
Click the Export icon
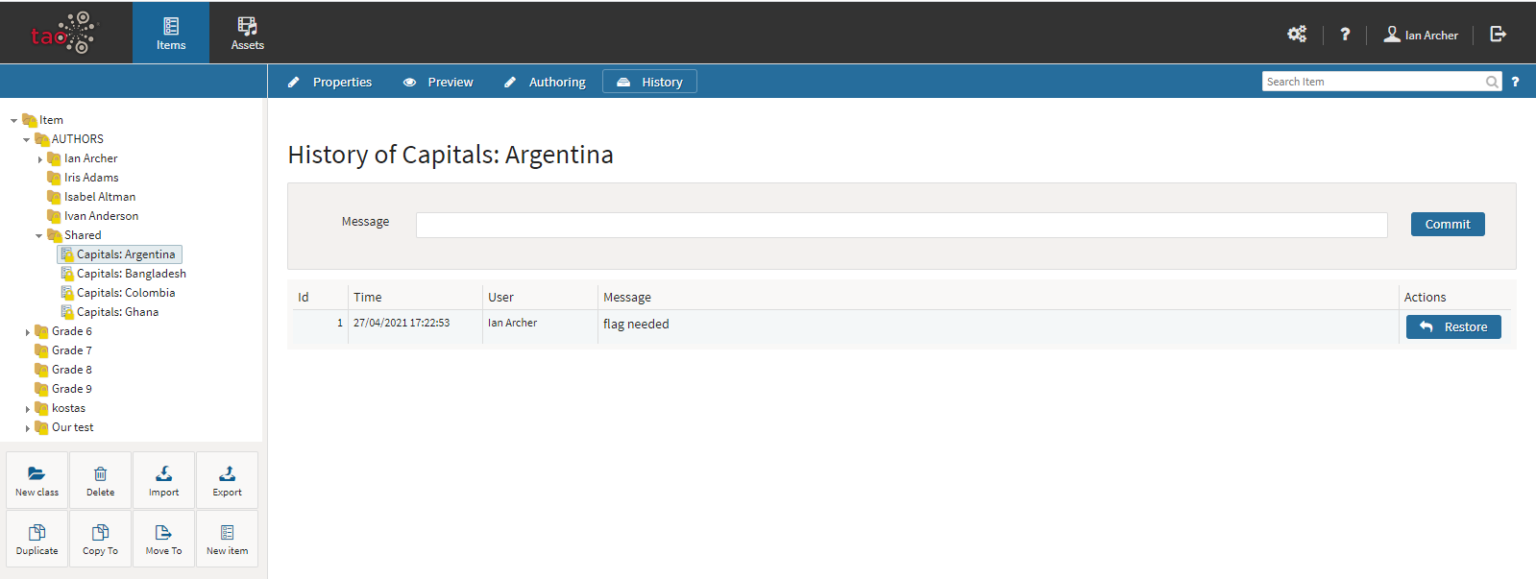pyautogui.click(x=227, y=474)
